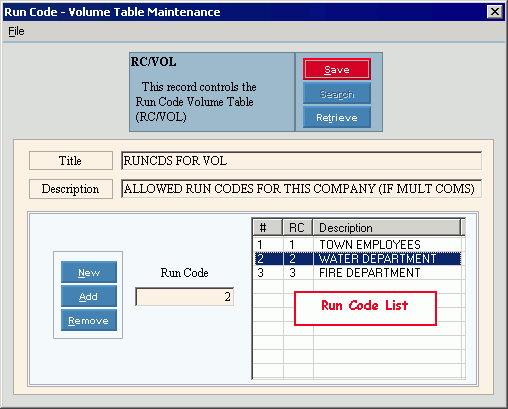Click the Title label box
This screenshot has height=409, width=508.
point(71,161)
